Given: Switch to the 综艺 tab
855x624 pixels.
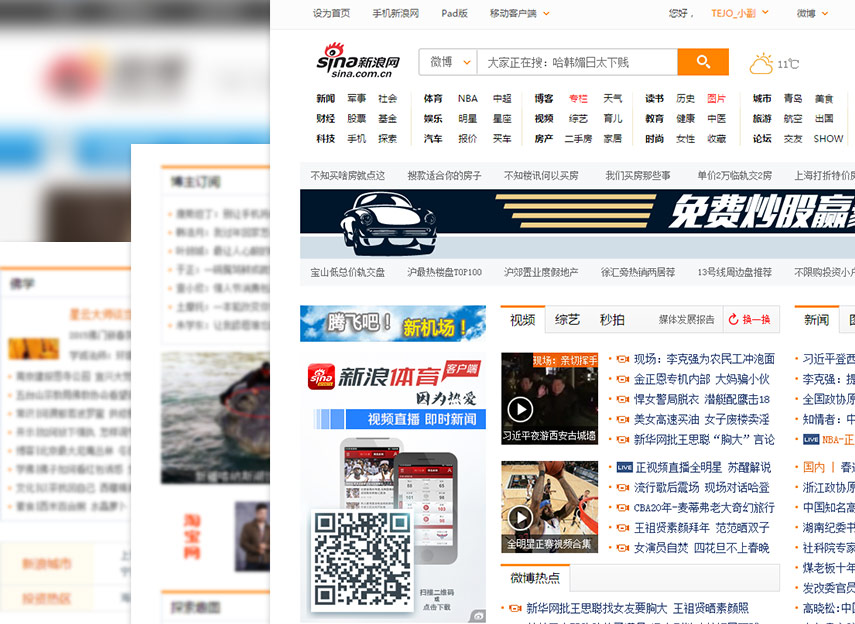Looking at the screenshot, I should click(567, 320).
